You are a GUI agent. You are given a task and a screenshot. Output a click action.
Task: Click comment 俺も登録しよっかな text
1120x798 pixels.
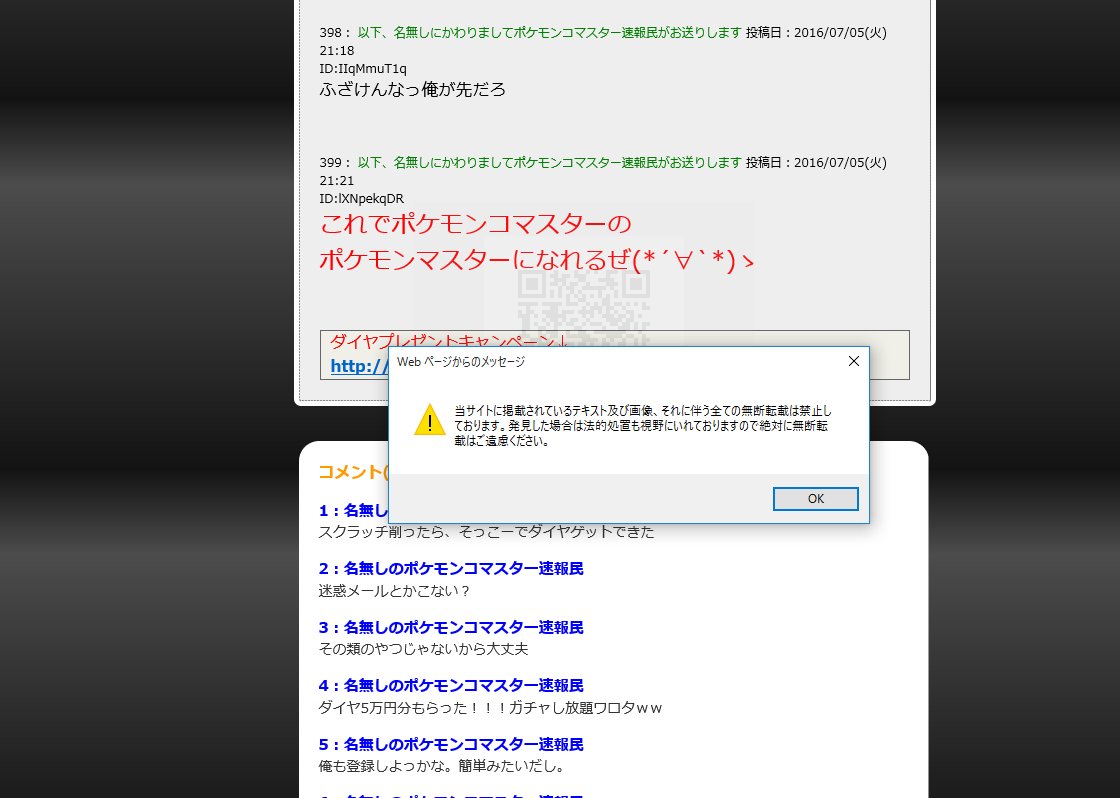[441, 767]
